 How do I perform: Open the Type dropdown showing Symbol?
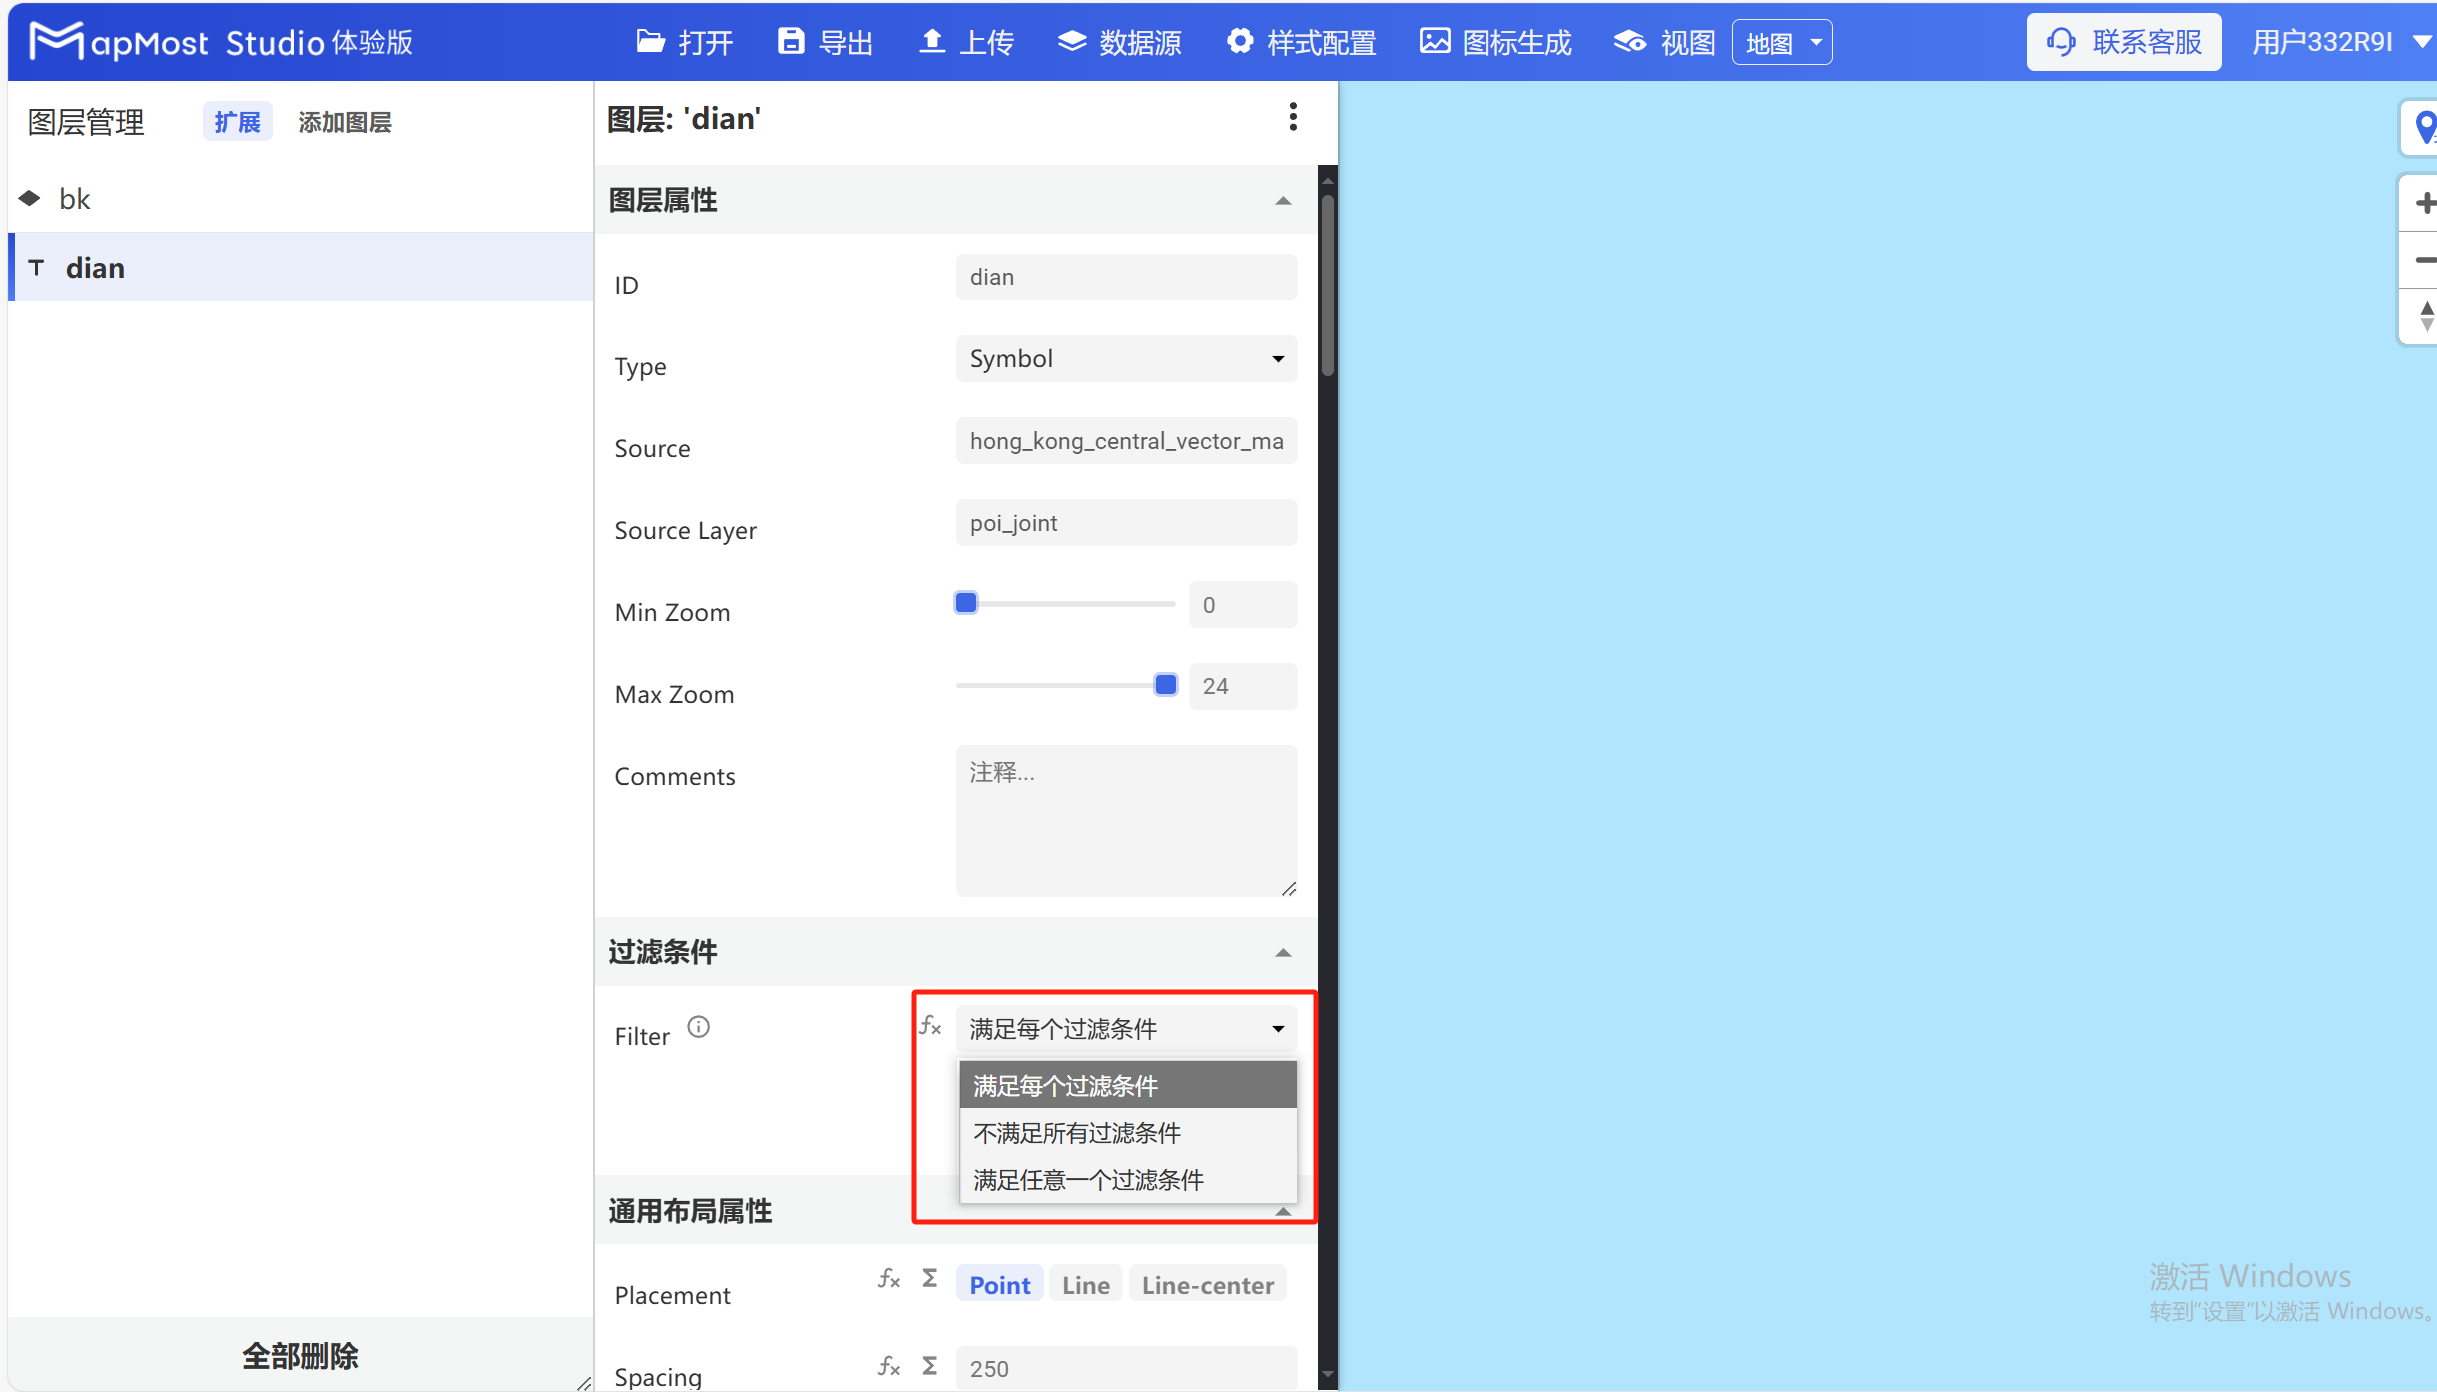coord(1125,358)
